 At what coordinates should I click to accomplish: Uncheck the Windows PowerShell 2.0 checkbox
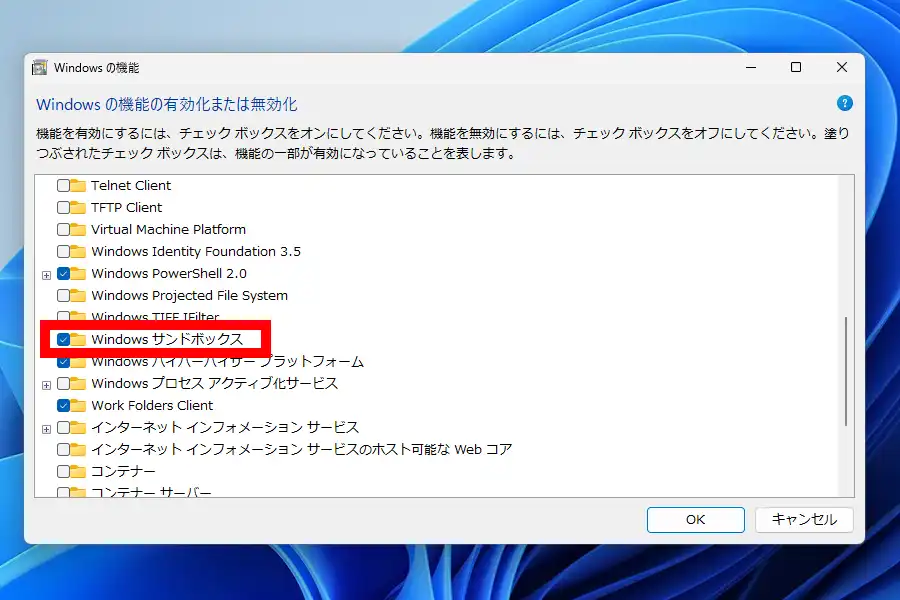(63, 273)
